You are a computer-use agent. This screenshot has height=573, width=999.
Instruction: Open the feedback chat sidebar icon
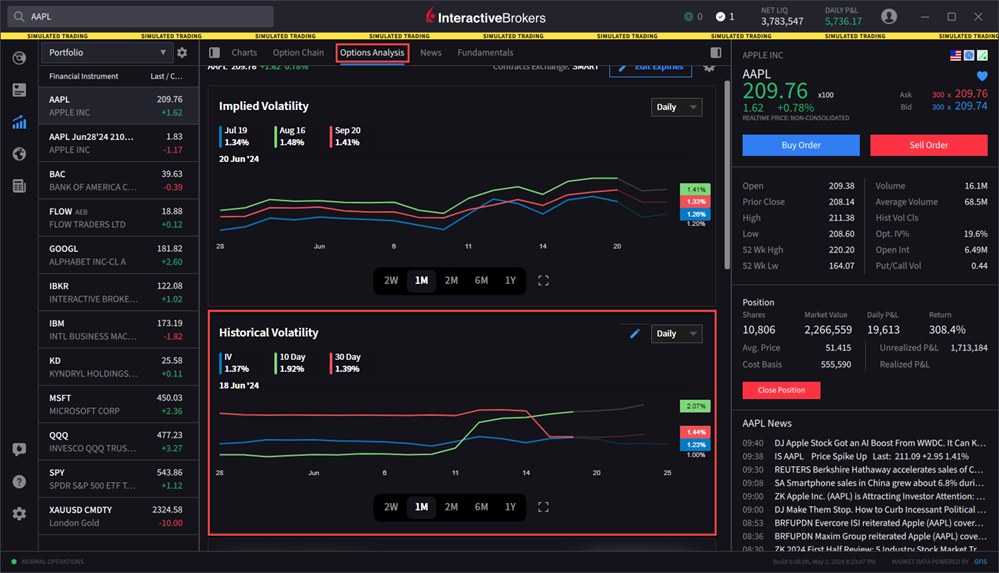[19, 449]
